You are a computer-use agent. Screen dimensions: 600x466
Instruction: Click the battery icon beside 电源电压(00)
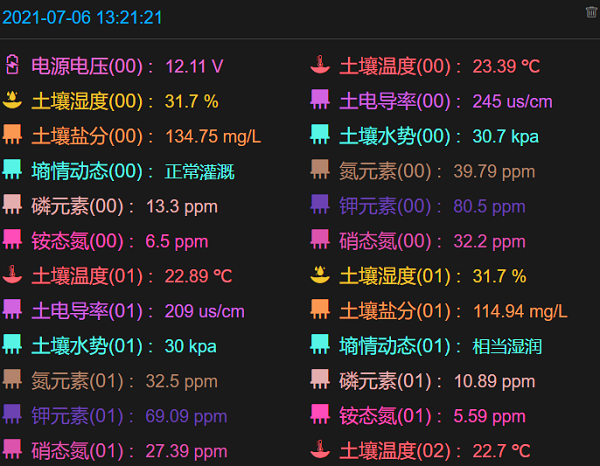click(x=12, y=66)
